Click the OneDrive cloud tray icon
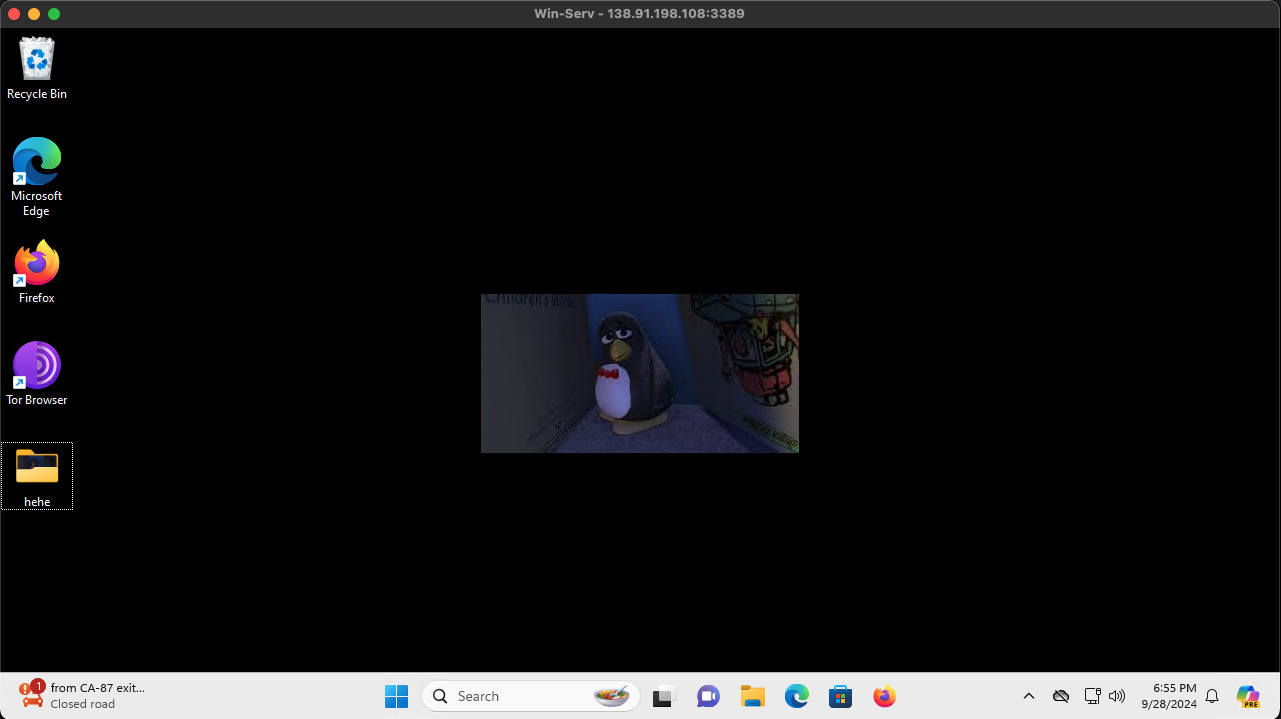This screenshot has width=1281, height=719. point(1061,696)
